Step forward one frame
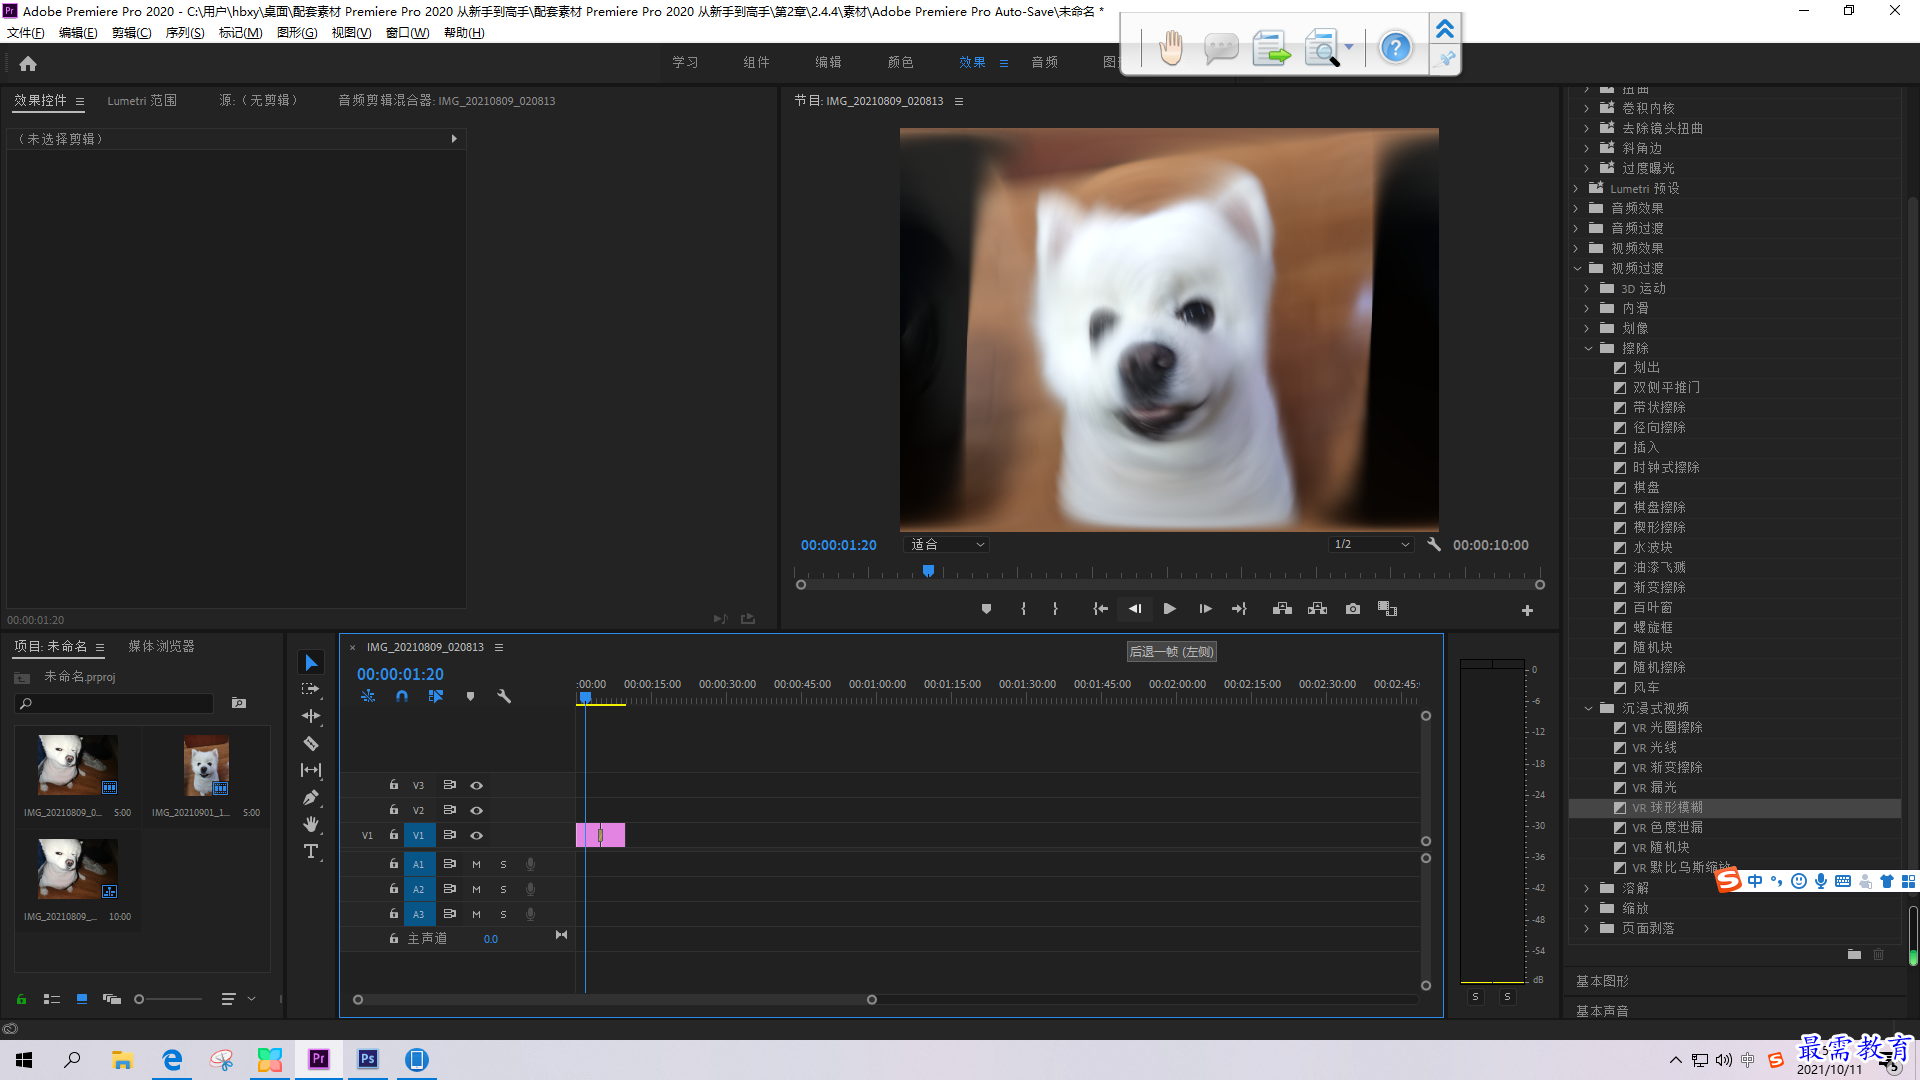The height and width of the screenshot is (1080, 1920). click(x=1205, y=609)
